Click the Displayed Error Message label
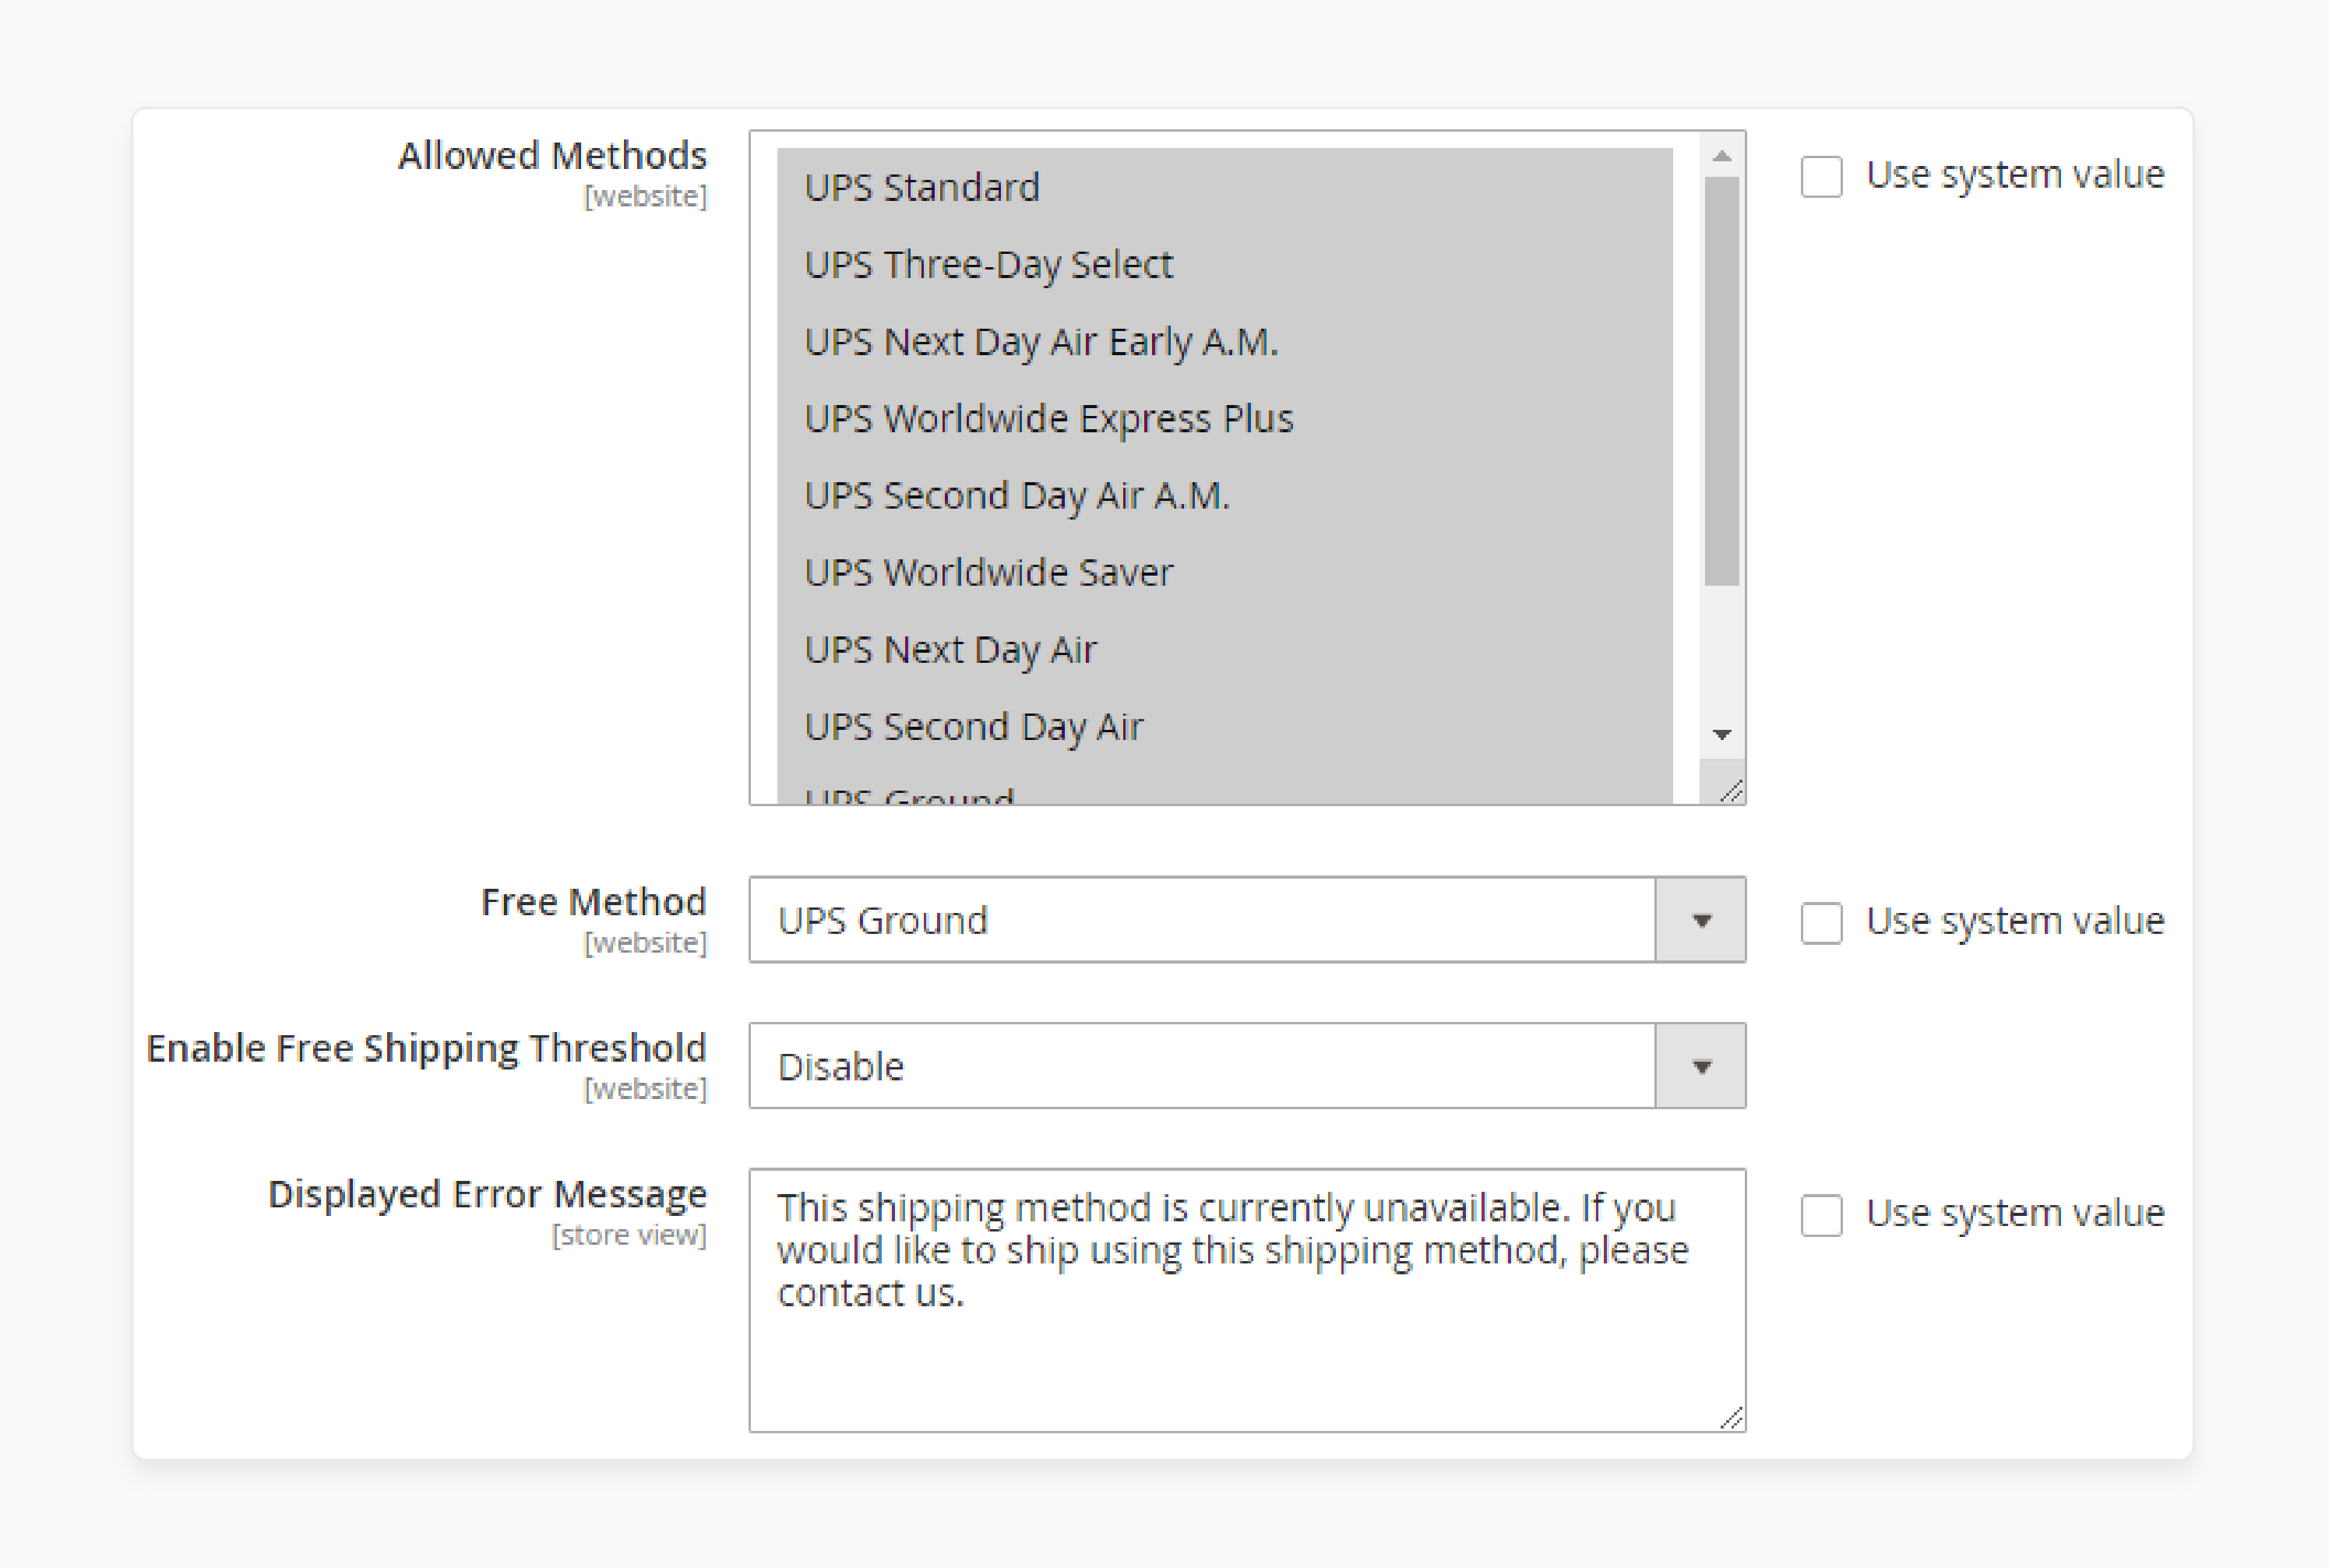 (488, 1195)
